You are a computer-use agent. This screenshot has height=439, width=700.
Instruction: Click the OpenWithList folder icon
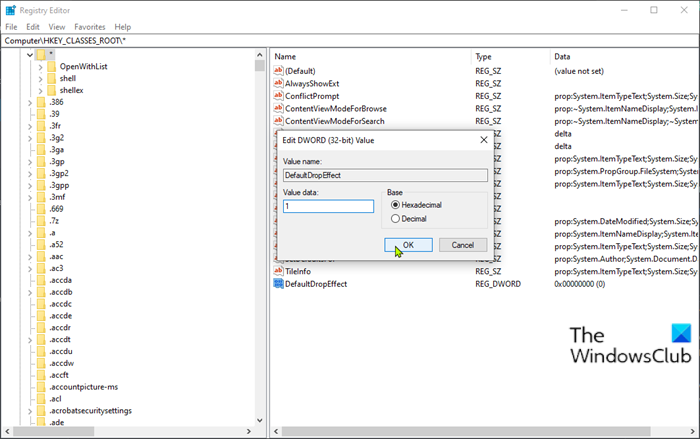coord(52,67)
